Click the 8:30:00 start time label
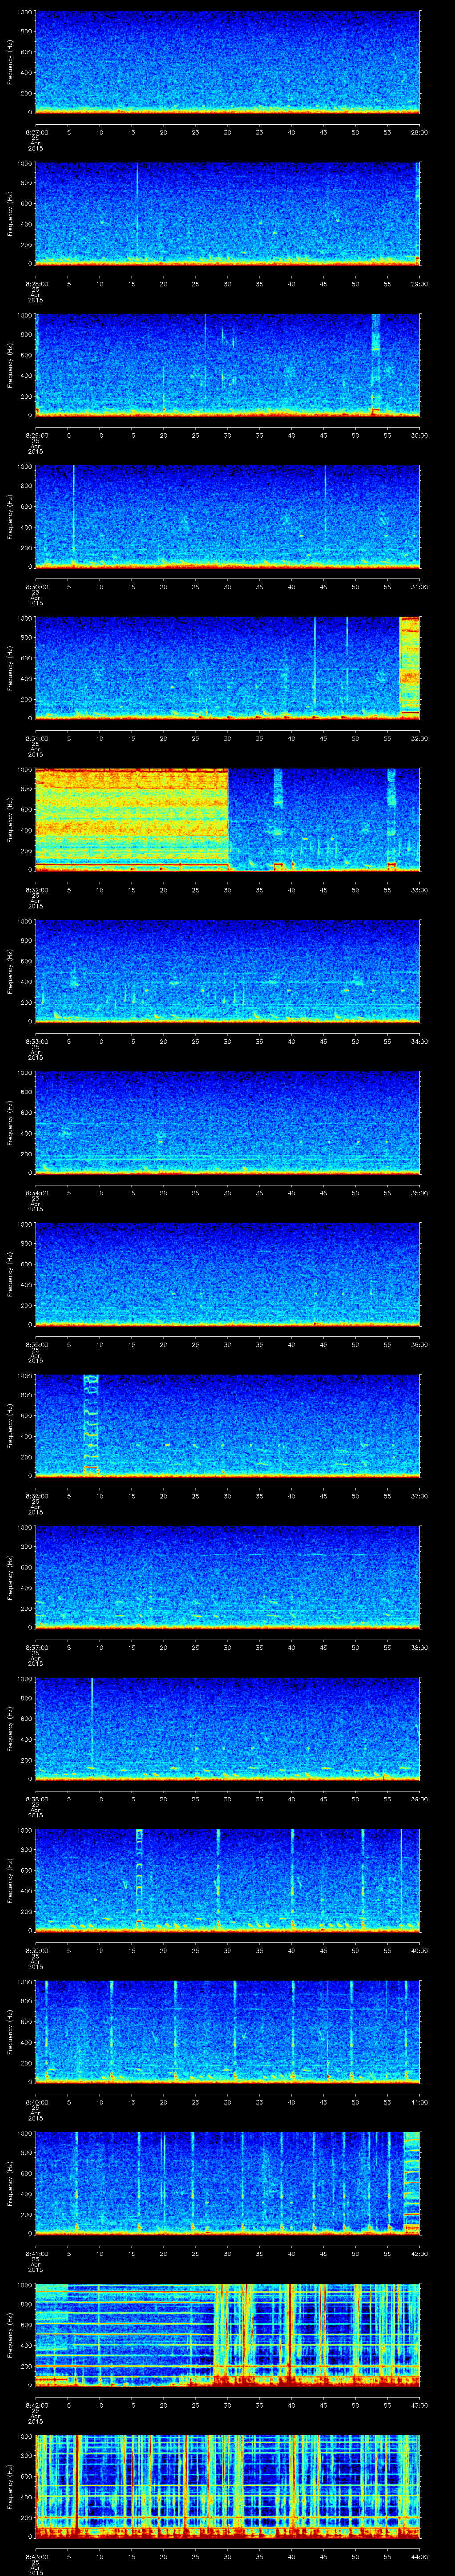This screenshot has height=2576, width=455. coord(36,587)
